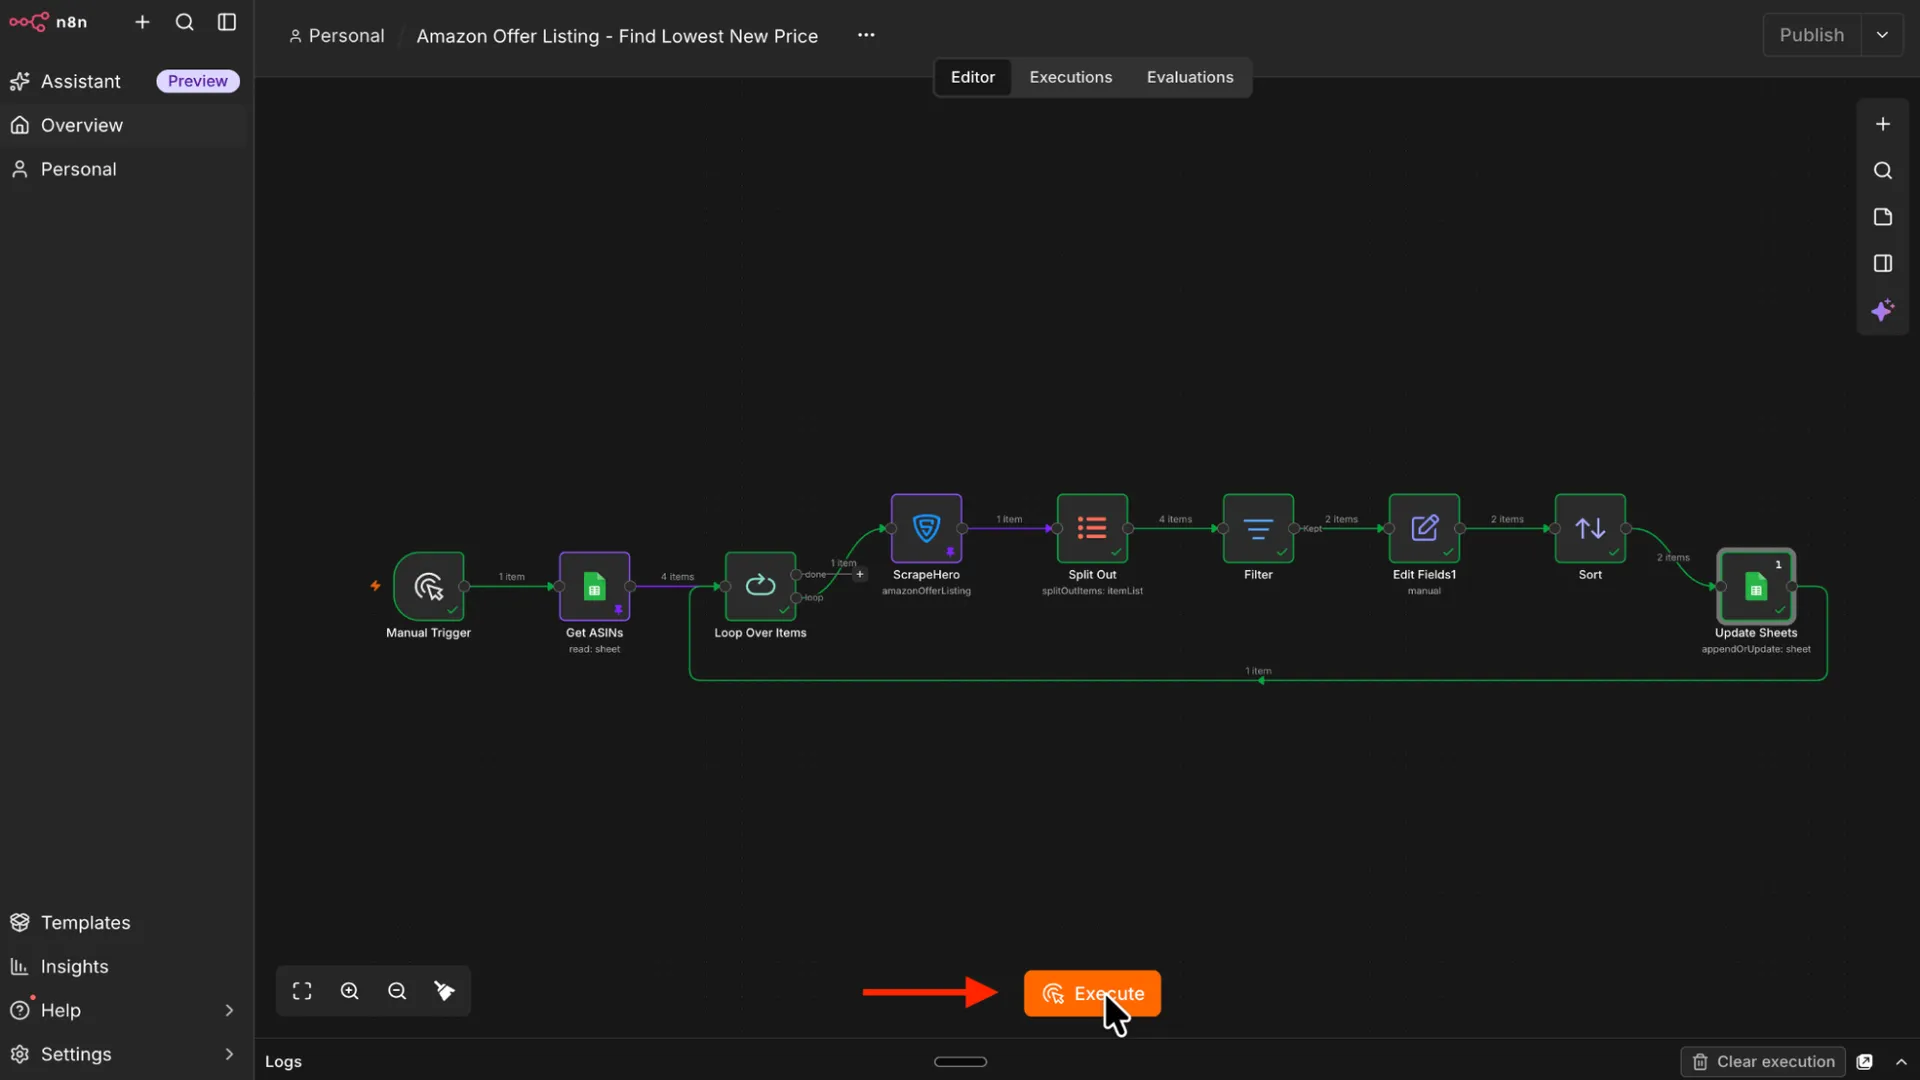Add sticky note icon on canvas
The height and width of the screenshot is (1080, 1920).
coord(1883,217)
